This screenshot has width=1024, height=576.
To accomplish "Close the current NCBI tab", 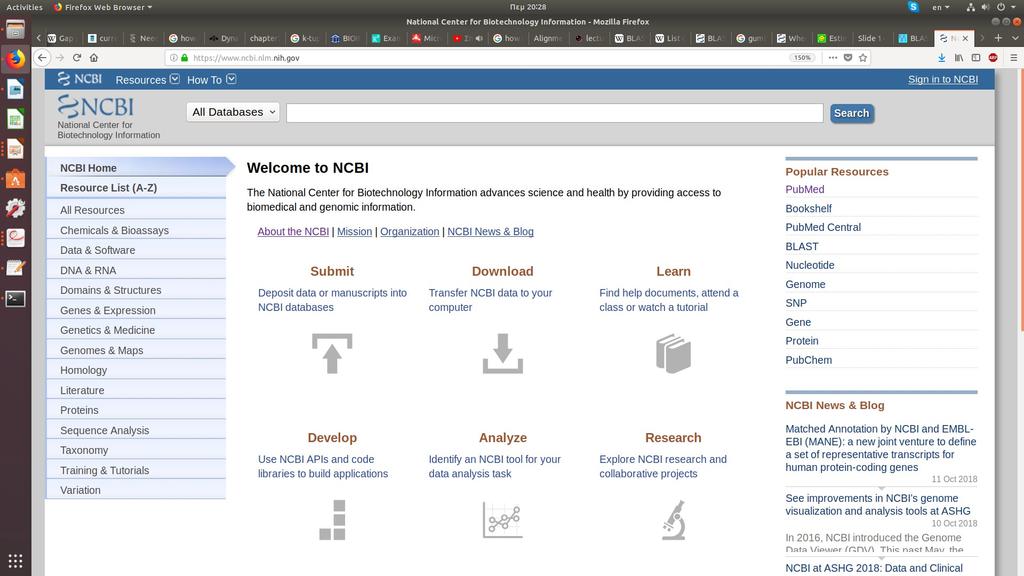I will 965,38.
